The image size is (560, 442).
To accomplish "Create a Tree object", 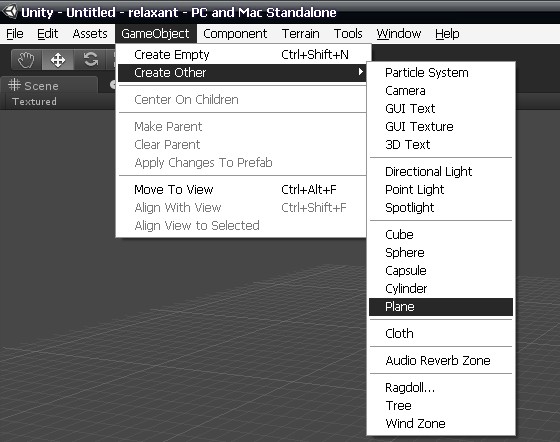I will point(441,406).
